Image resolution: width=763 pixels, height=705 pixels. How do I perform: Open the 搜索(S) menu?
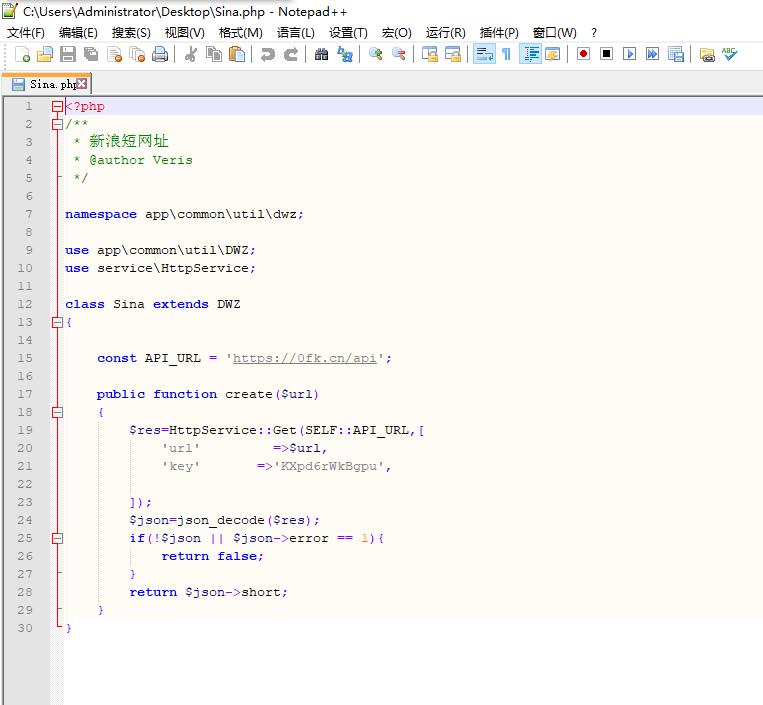[x=130, y=32]
